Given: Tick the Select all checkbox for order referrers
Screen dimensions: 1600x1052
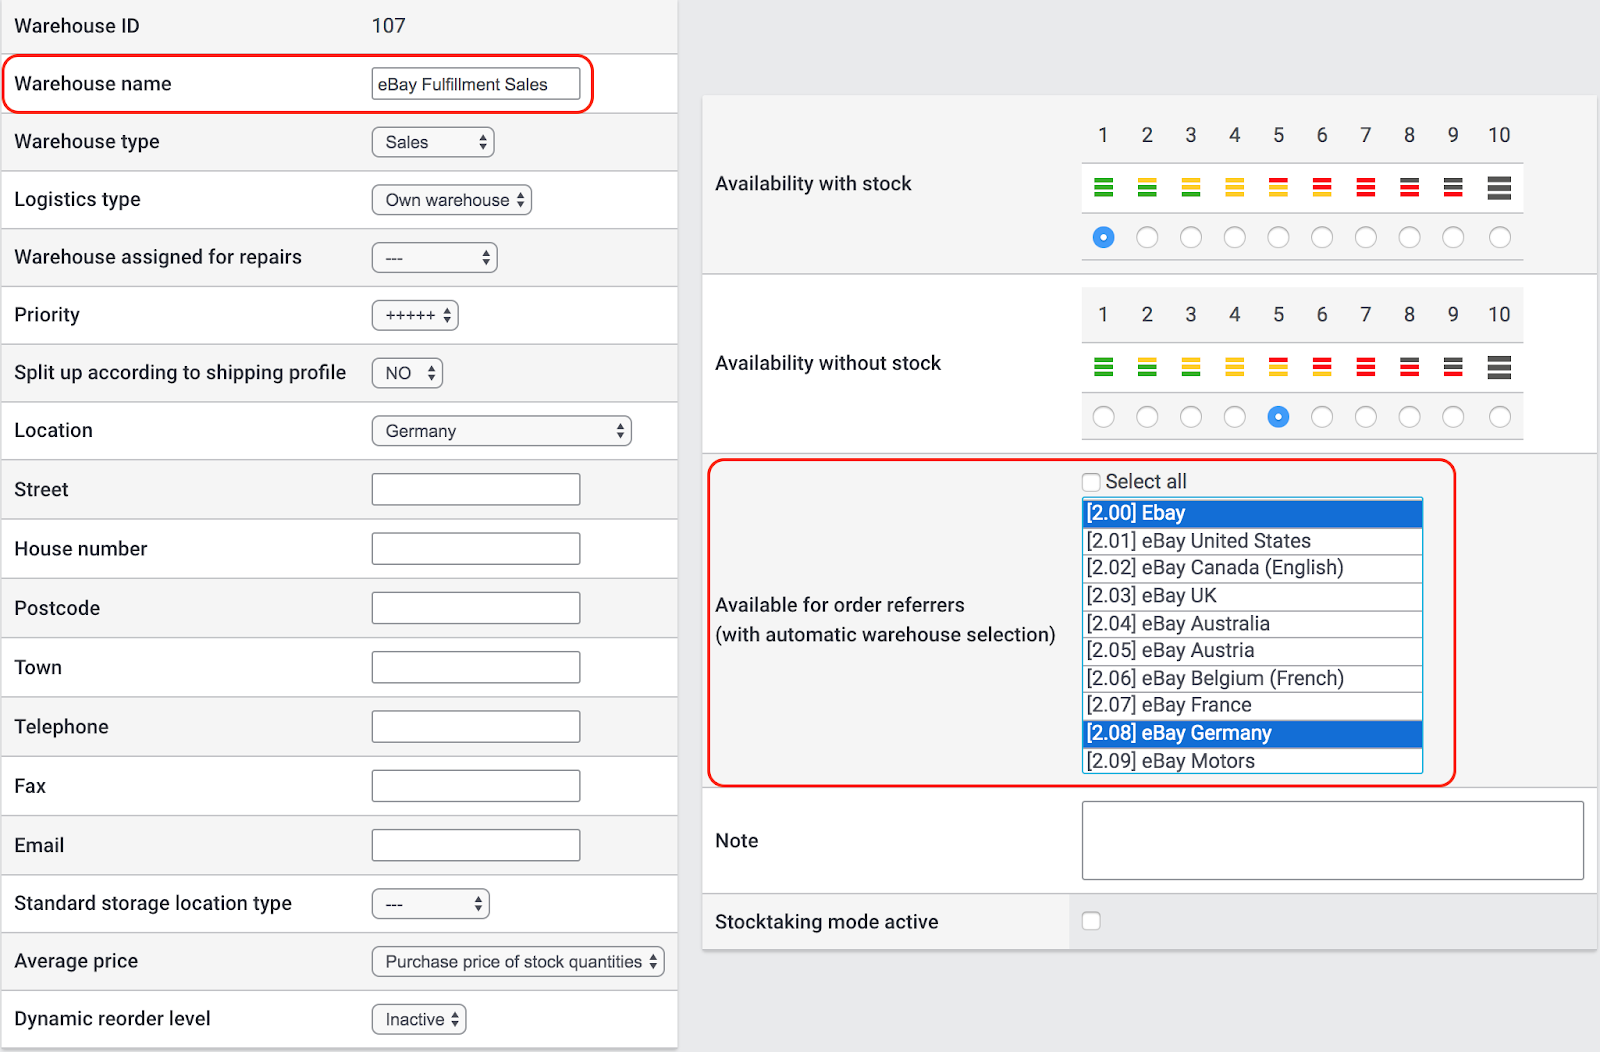Looking at the screenshot, I should point(1091,482).
